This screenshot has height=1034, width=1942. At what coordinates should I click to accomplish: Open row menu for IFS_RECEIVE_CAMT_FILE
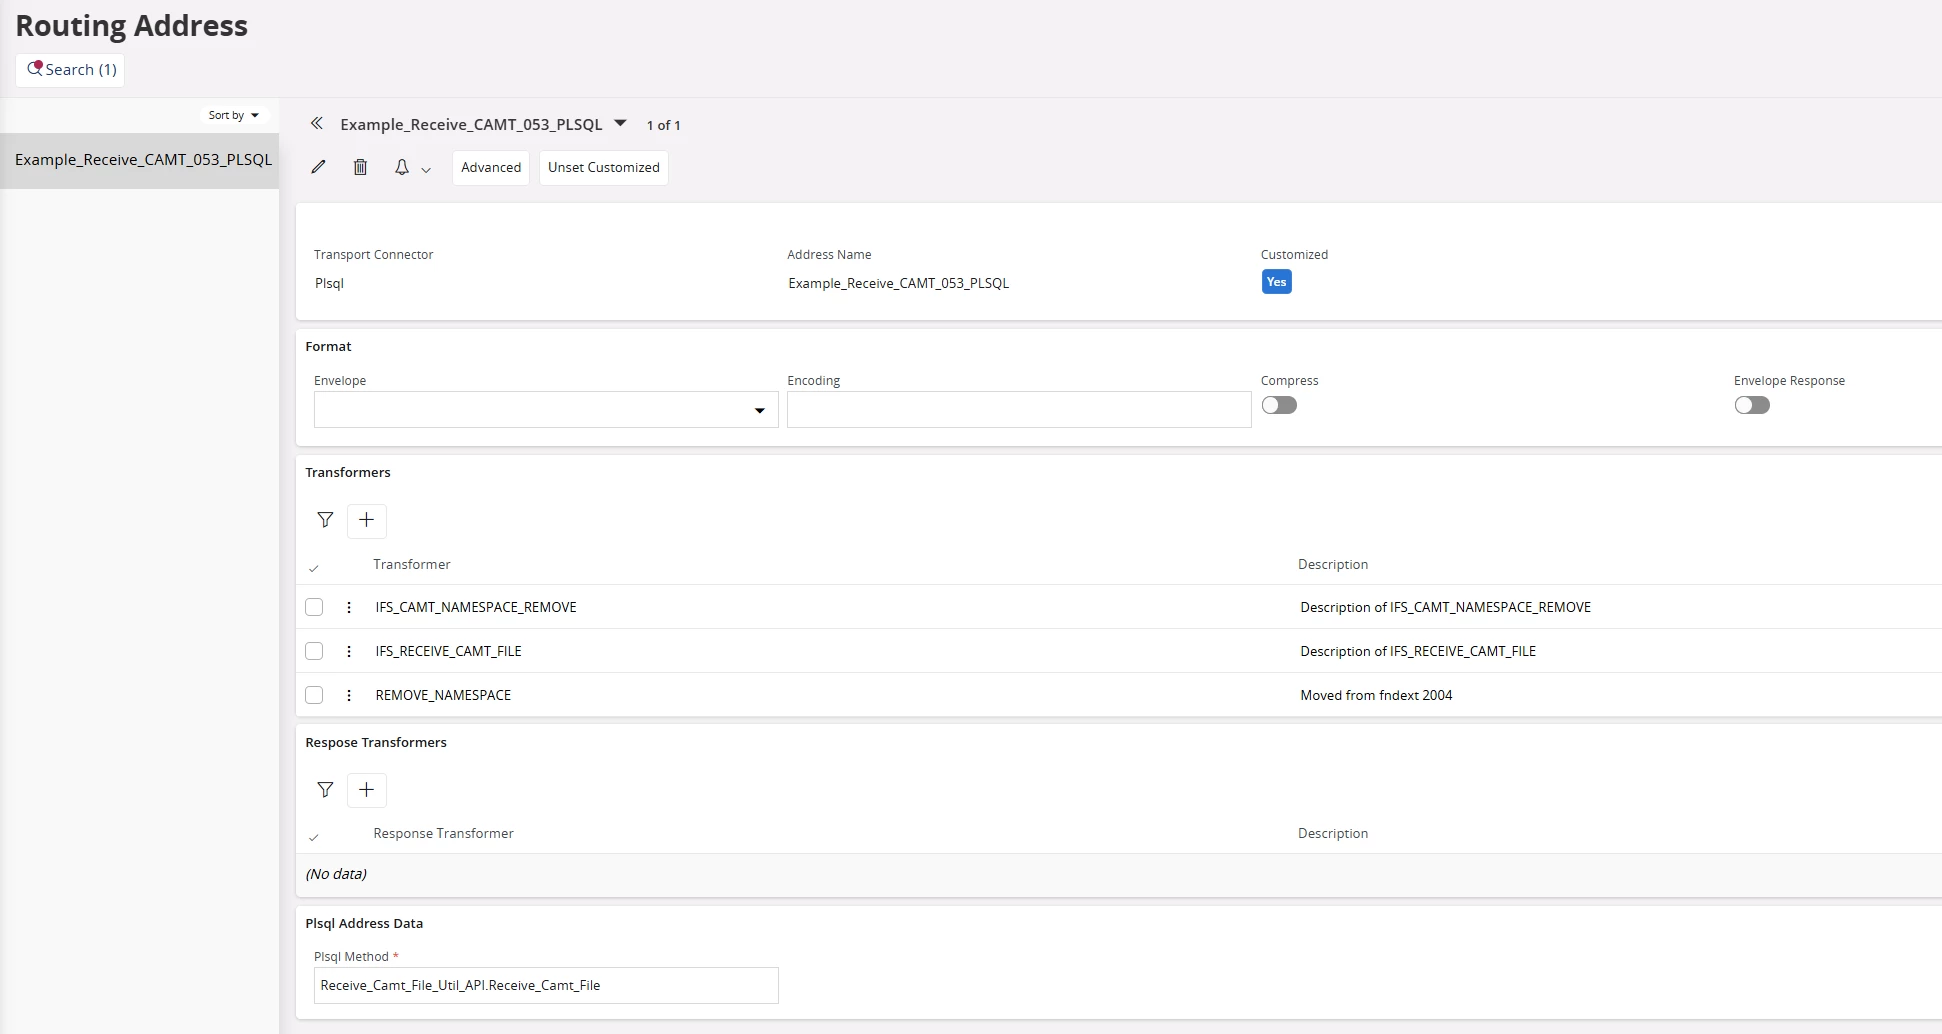(349, 651)
